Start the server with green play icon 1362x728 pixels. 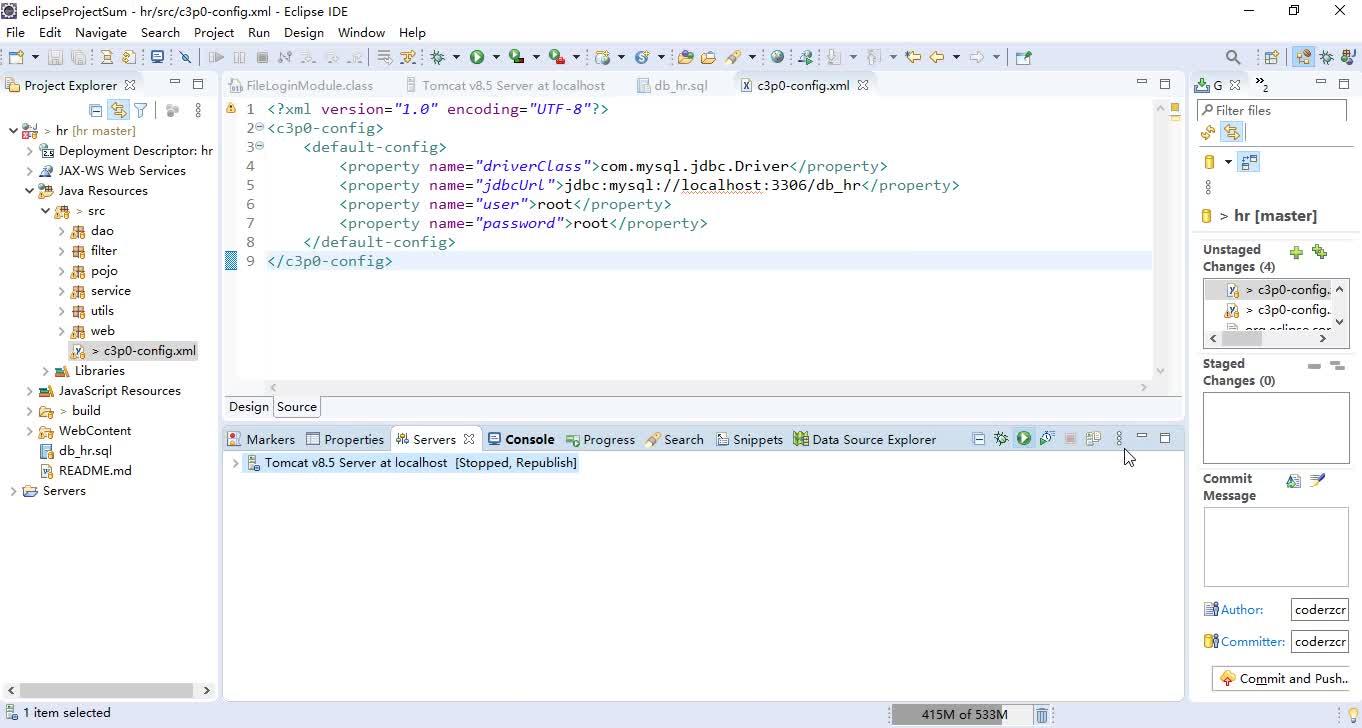pos(1024,438)
